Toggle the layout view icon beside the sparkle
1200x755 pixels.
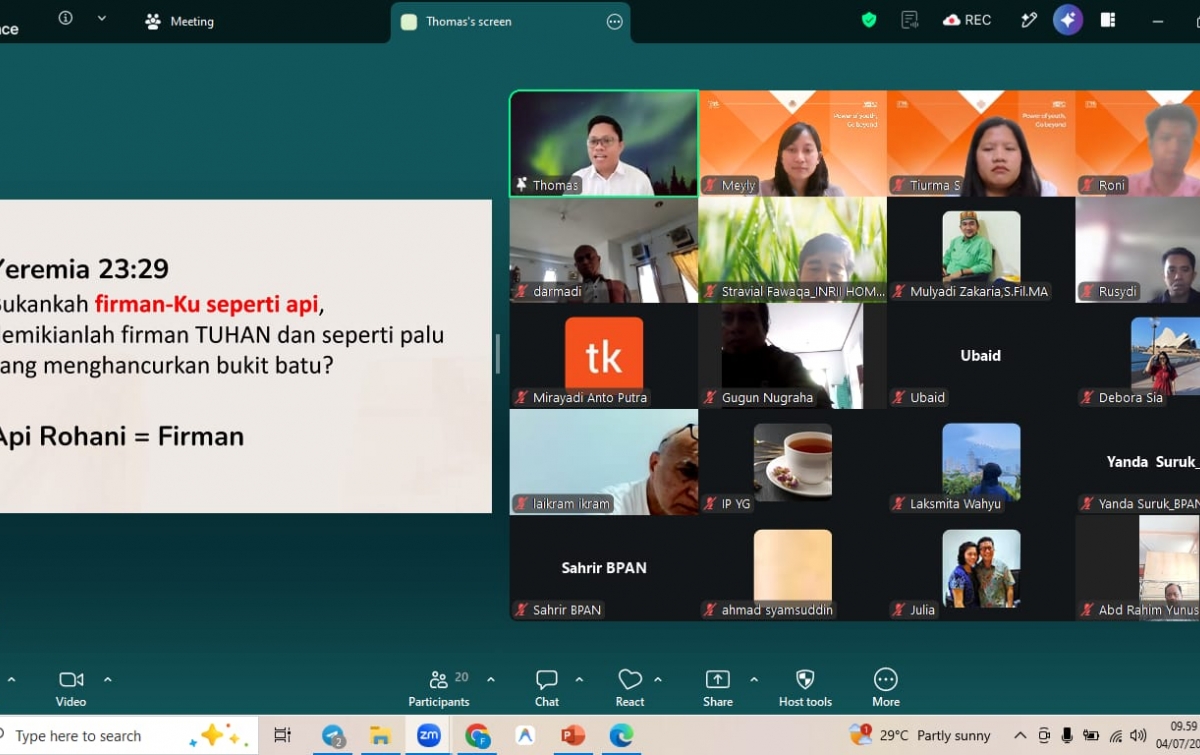(1108, 20)
